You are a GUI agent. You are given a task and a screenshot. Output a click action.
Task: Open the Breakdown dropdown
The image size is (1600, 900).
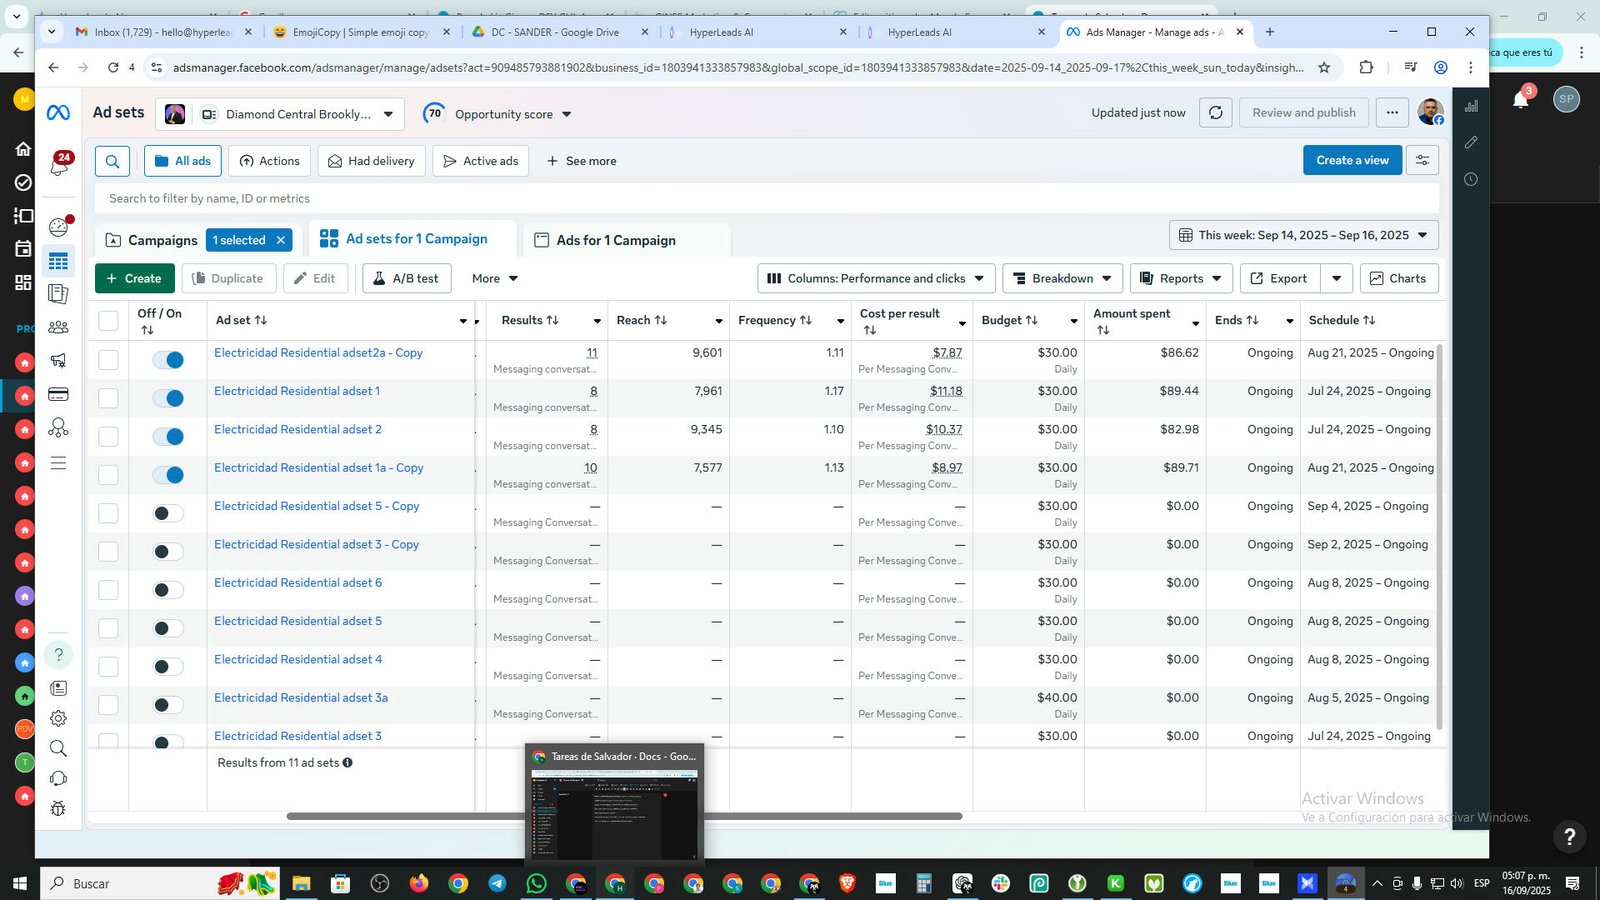pos(1062,278)
